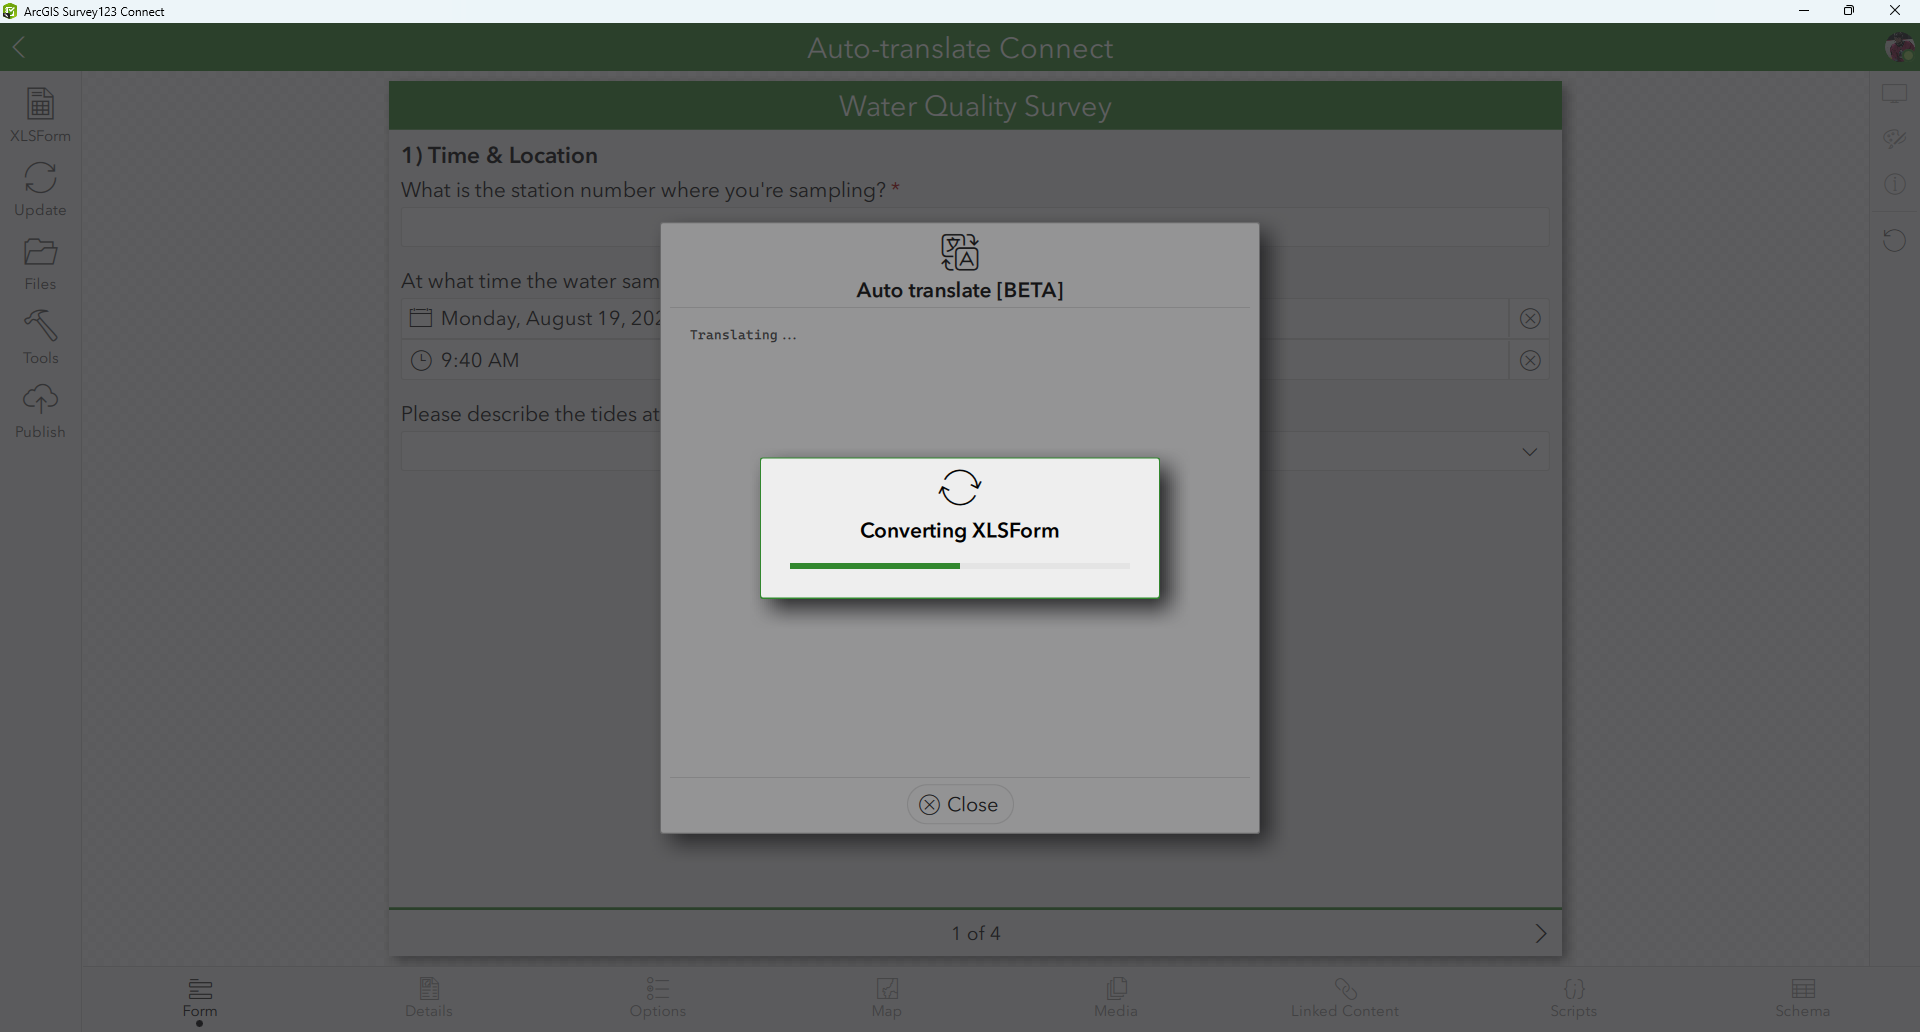Restore down the Survey123 Connect window
The image size is (1920, 1032).
tap(1849, 11)
